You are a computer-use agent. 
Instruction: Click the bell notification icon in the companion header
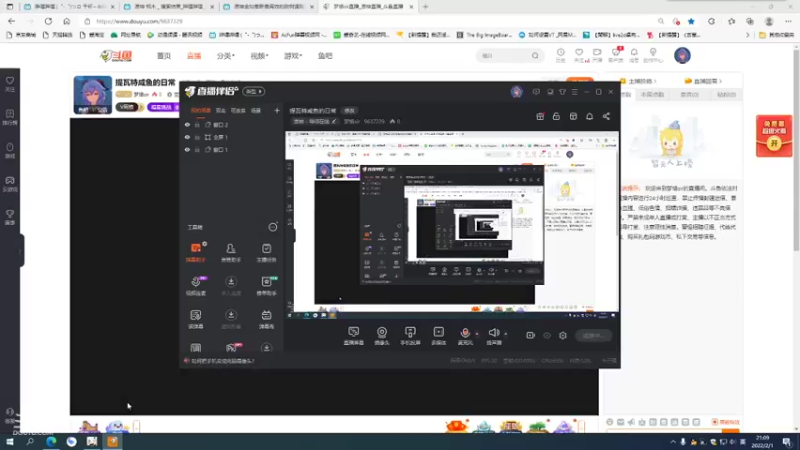[589, 116]
